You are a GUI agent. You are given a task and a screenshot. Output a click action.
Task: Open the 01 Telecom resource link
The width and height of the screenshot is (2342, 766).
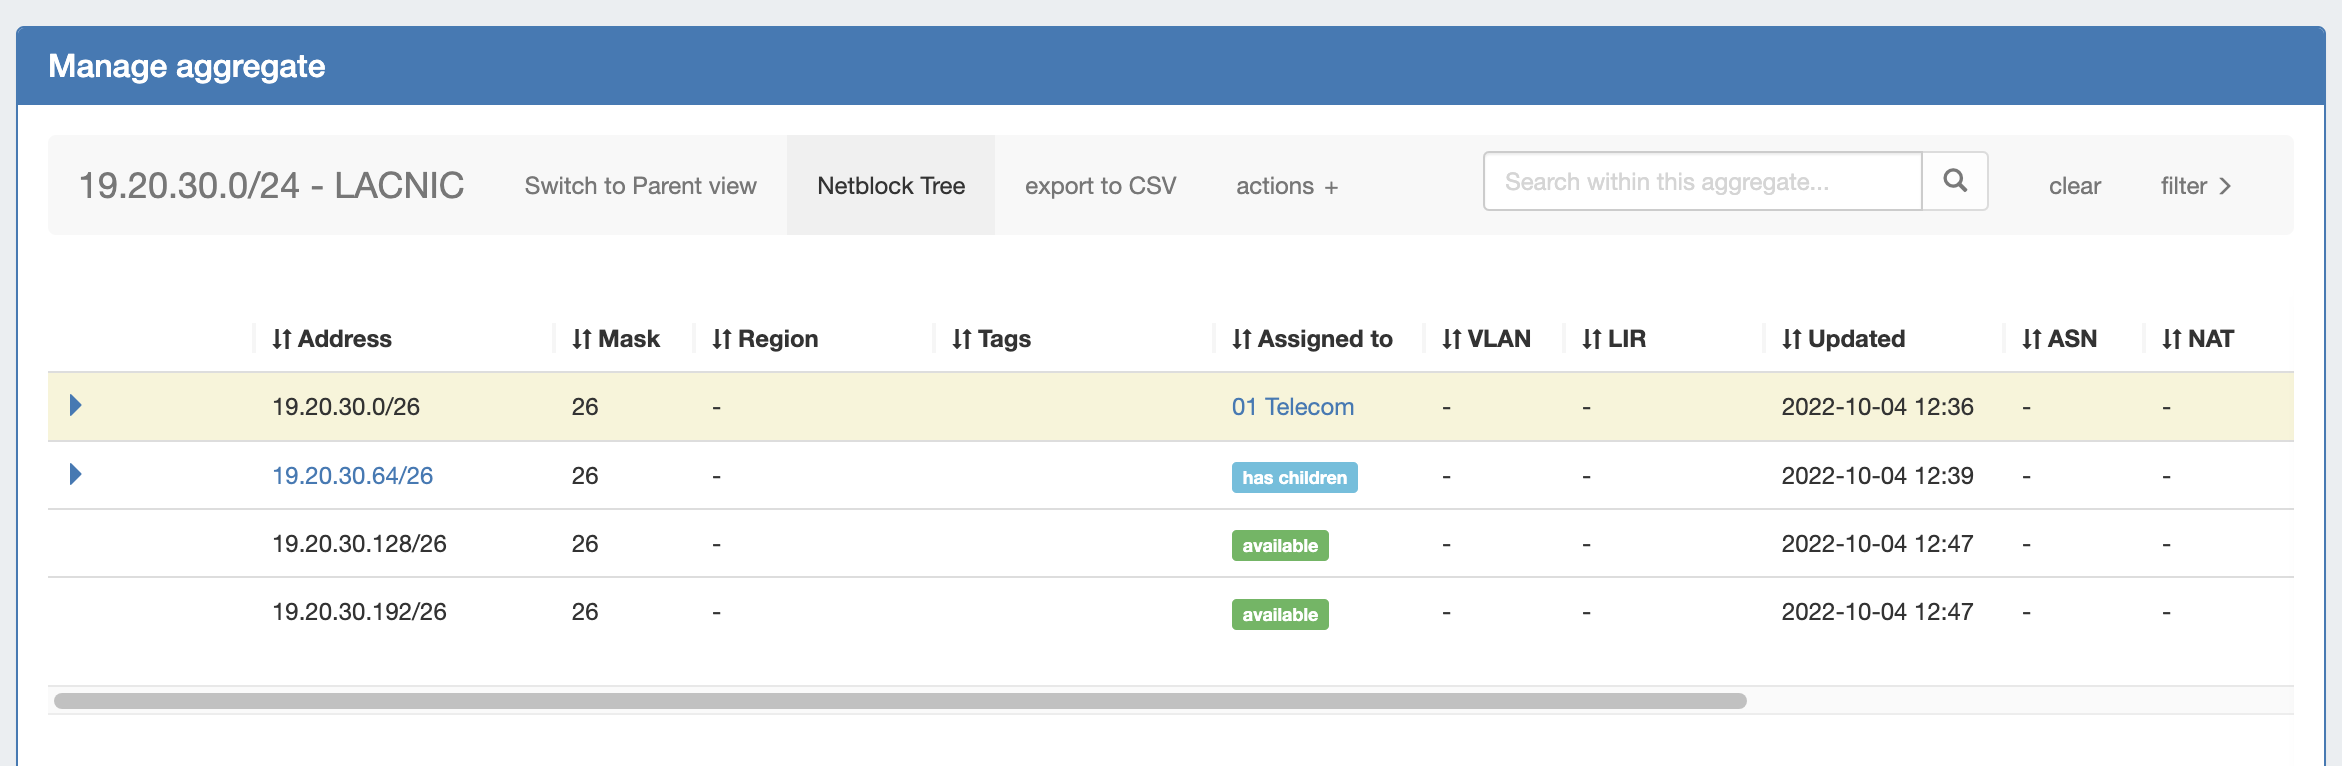(1292, 407)
